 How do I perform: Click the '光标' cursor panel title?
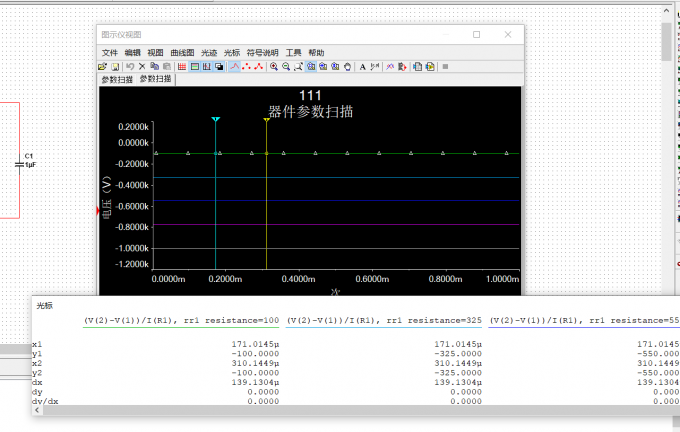pos(45,305)
